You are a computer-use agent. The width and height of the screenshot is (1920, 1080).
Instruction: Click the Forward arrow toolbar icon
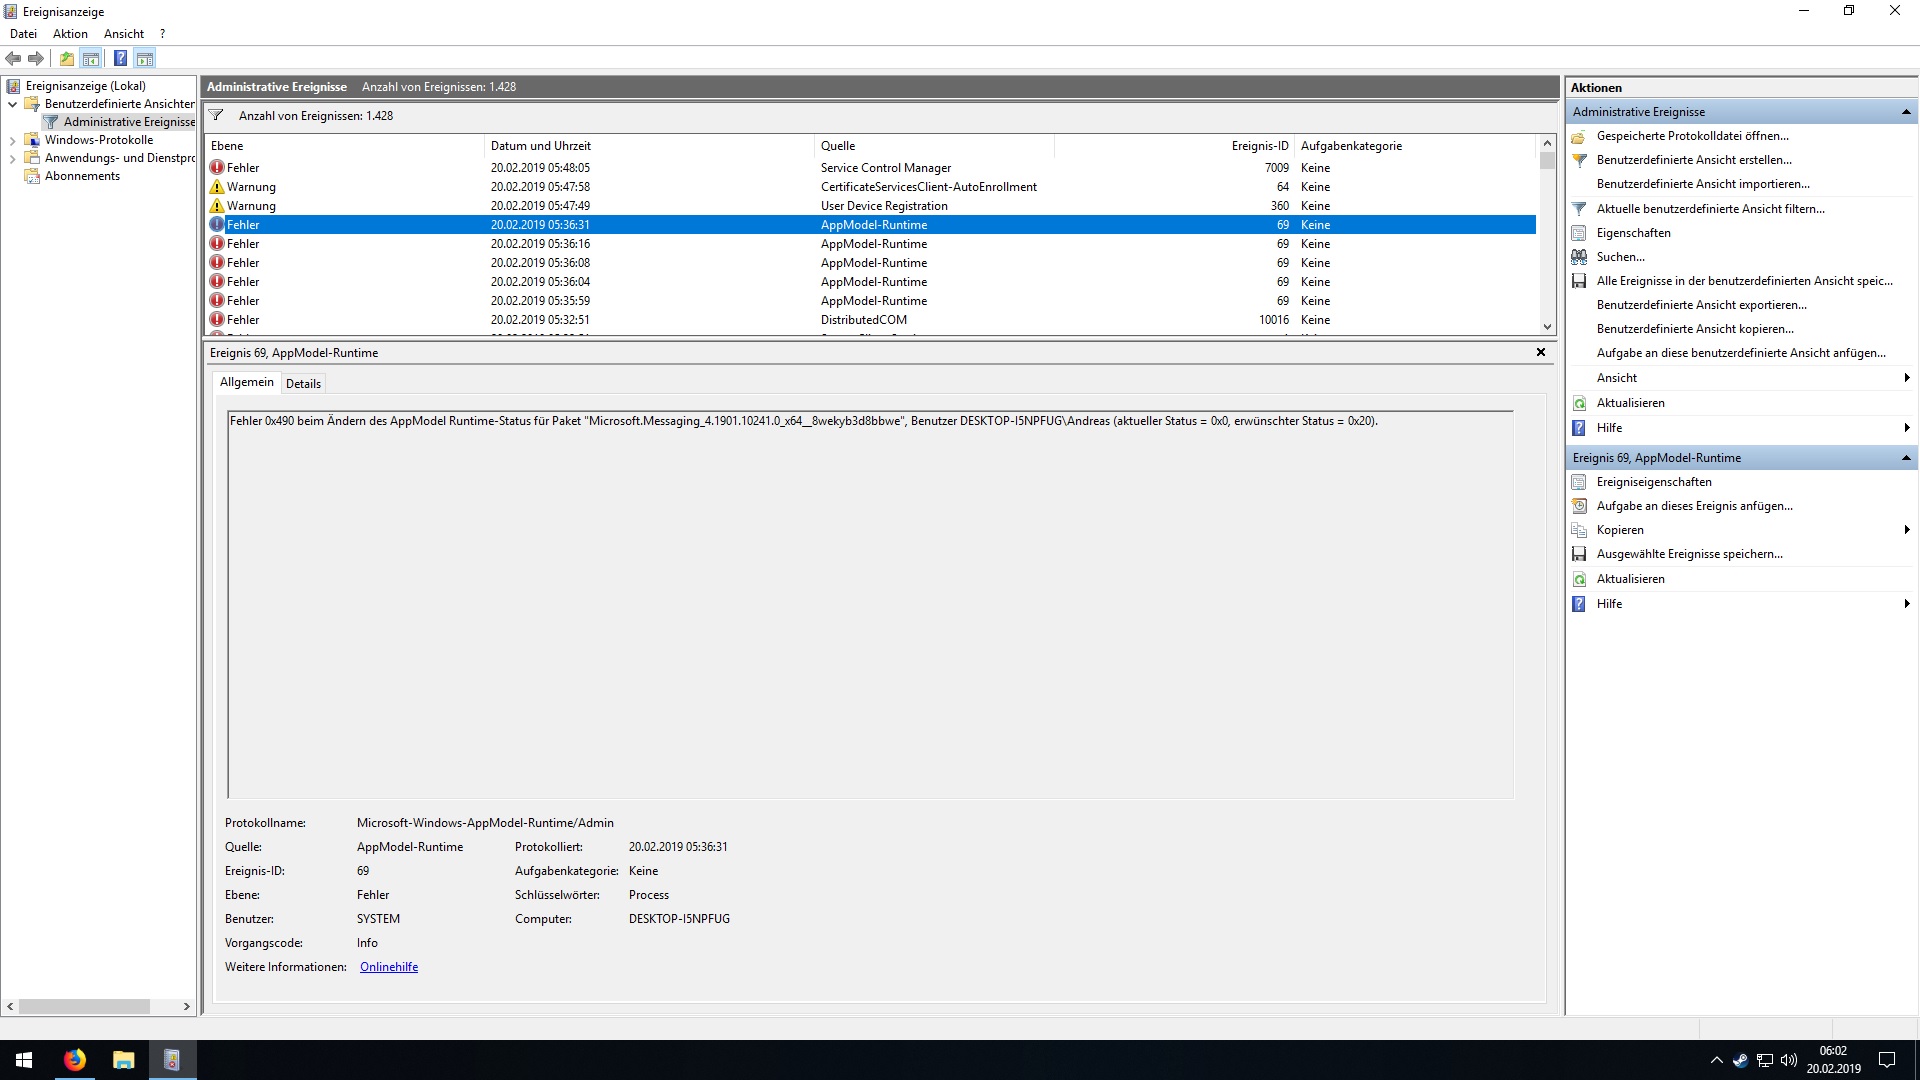pos(36,58)
